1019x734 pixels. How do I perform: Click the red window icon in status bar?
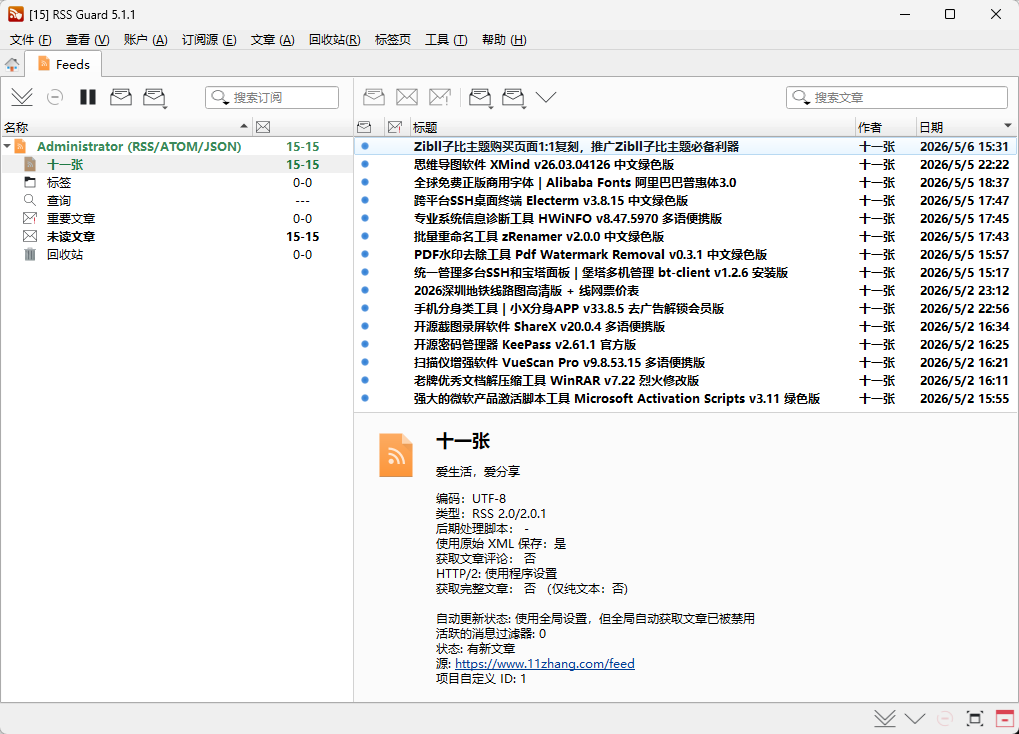tap(1005, 718)
